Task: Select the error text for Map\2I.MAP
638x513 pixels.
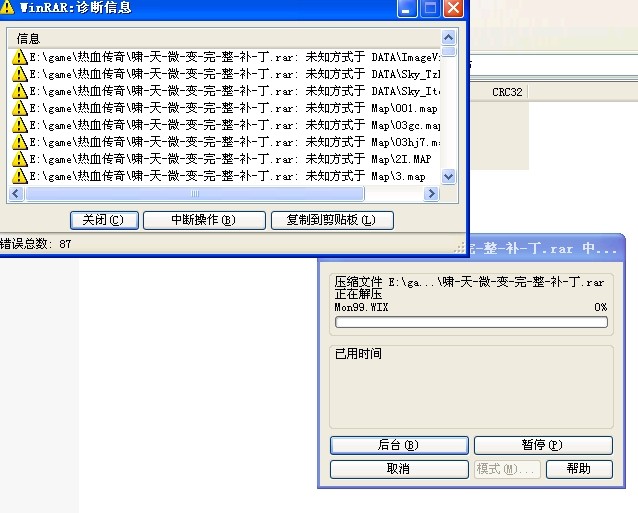Action: point(230,159)
